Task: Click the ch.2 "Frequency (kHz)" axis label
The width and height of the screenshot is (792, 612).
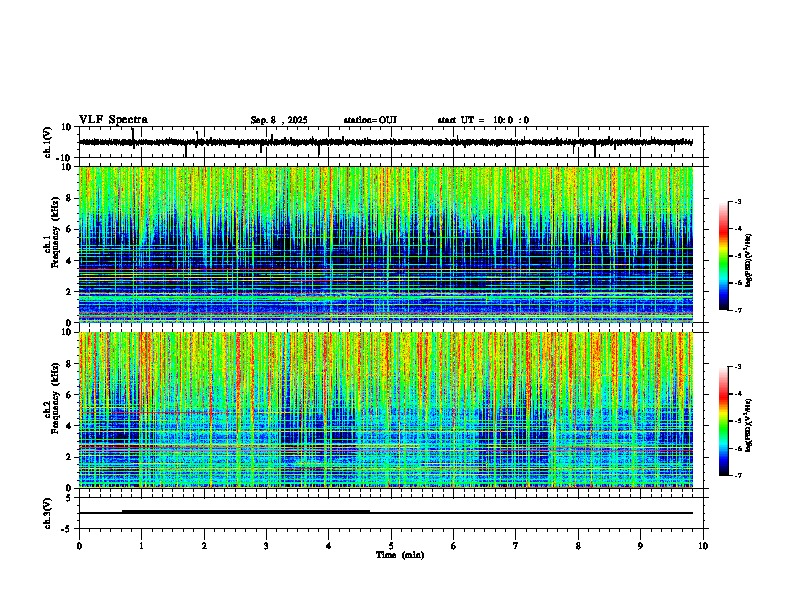Action: coord(55,398)
